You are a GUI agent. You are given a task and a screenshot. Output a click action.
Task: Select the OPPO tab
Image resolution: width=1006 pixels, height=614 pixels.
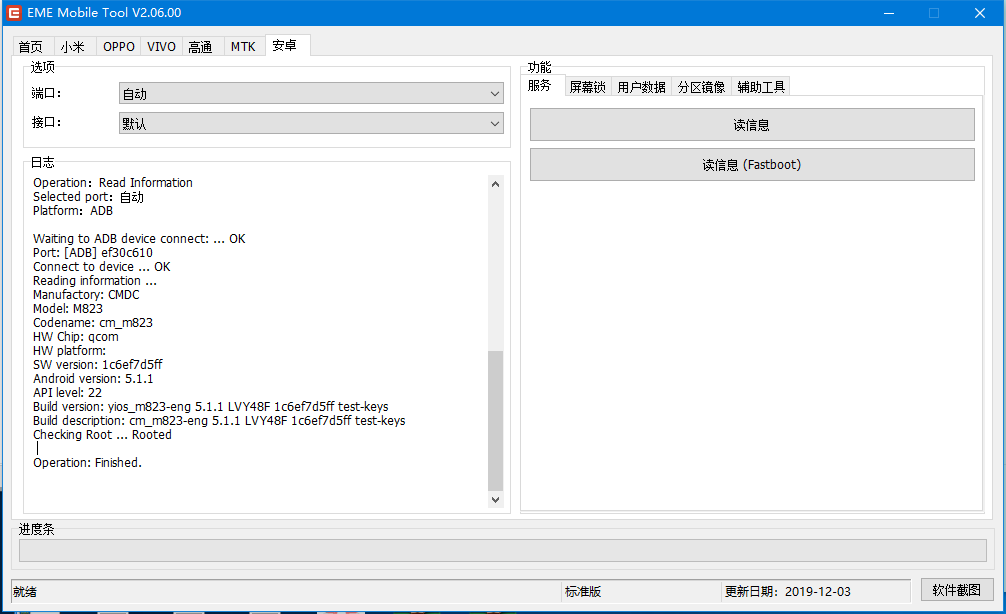click(x=119, y=47)
